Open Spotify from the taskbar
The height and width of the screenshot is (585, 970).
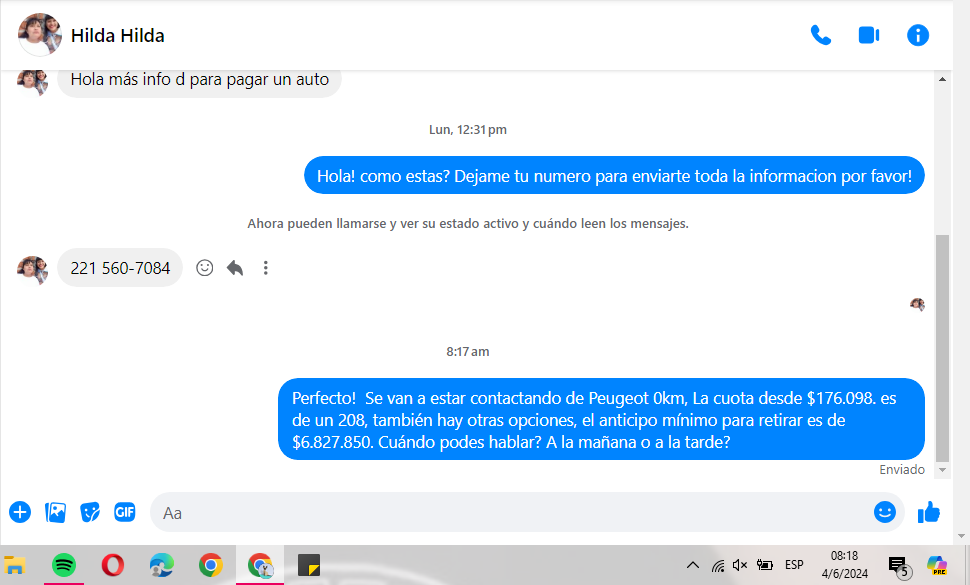pyautogui.click(x=64, y=565)
